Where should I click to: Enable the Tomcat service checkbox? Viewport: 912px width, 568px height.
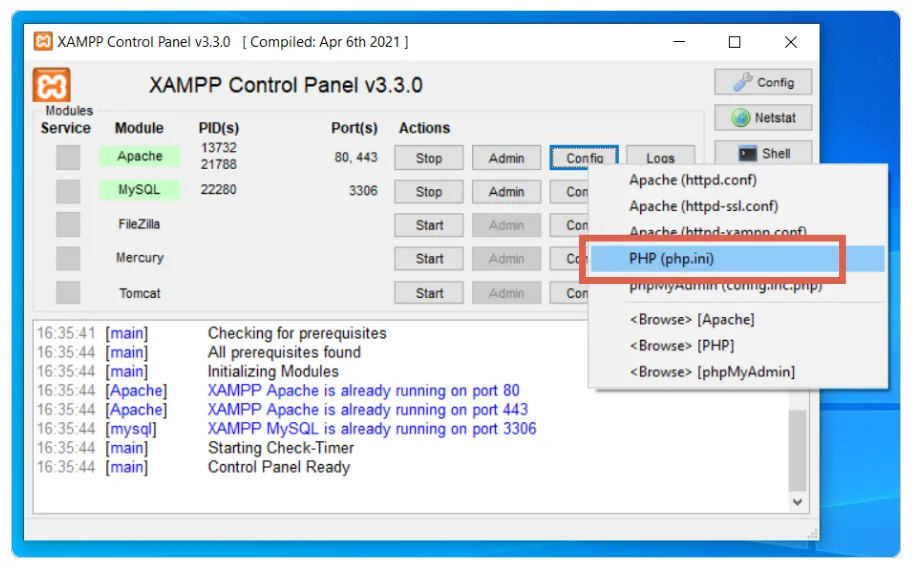pos(68,293)
